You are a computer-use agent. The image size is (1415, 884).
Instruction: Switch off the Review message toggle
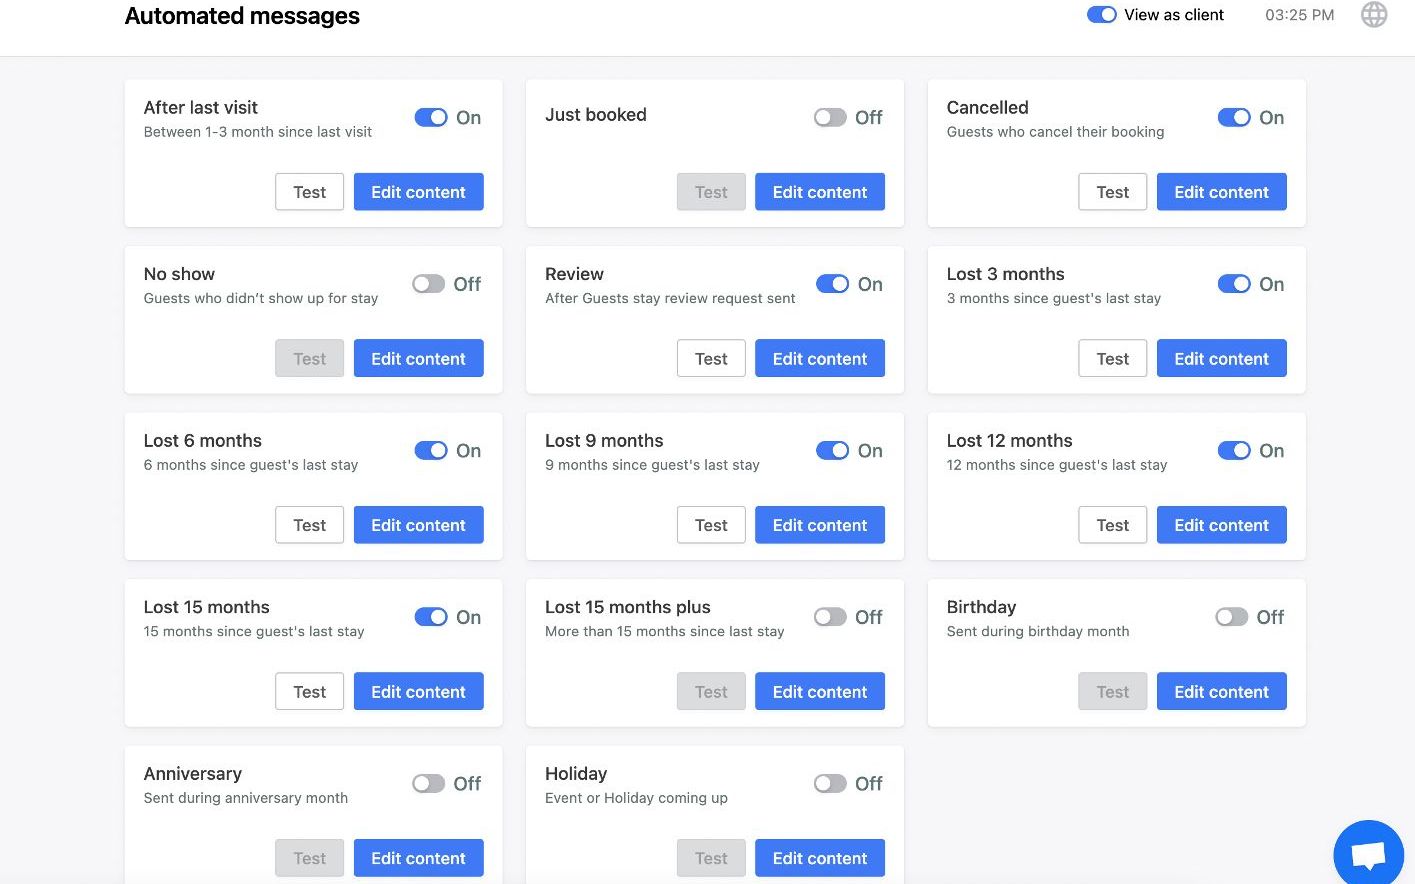[832, 284]
